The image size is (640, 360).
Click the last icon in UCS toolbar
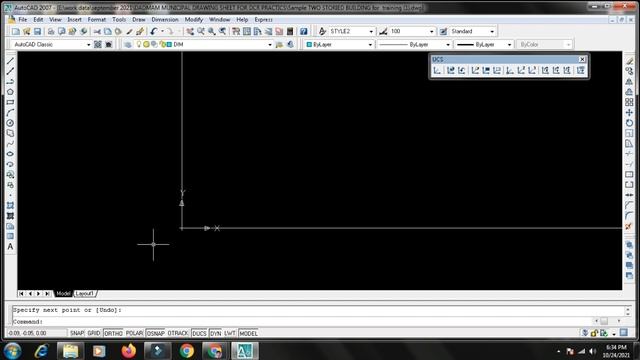[580, 71]
